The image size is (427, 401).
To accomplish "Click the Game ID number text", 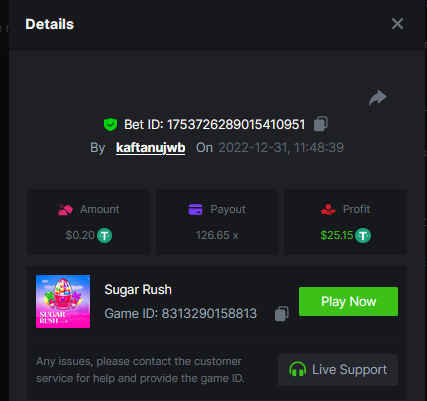I will (209, 314).
